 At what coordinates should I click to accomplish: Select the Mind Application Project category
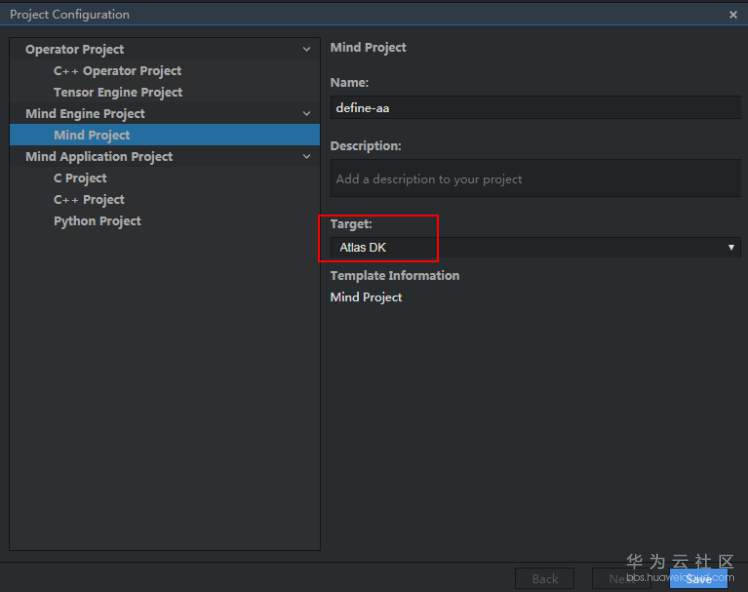pyautogui.click(x=99, y=157)
